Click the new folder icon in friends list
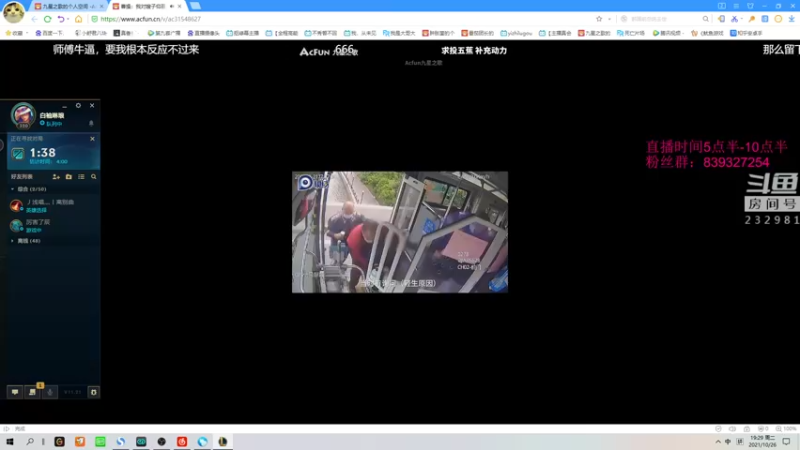Viewport: 800px width, 450px height. (x=69, y=177)
